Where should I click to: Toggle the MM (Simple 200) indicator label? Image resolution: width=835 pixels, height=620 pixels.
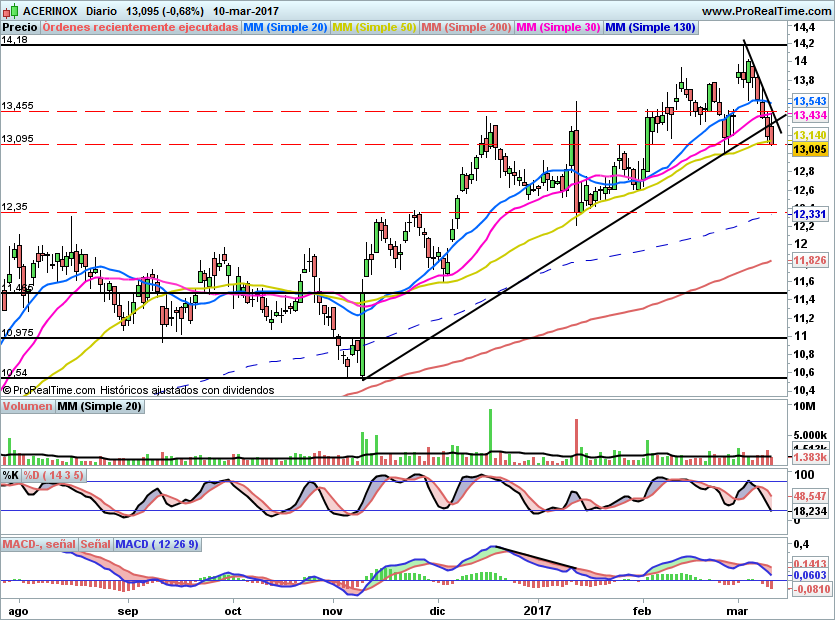(x=466, y=27)
